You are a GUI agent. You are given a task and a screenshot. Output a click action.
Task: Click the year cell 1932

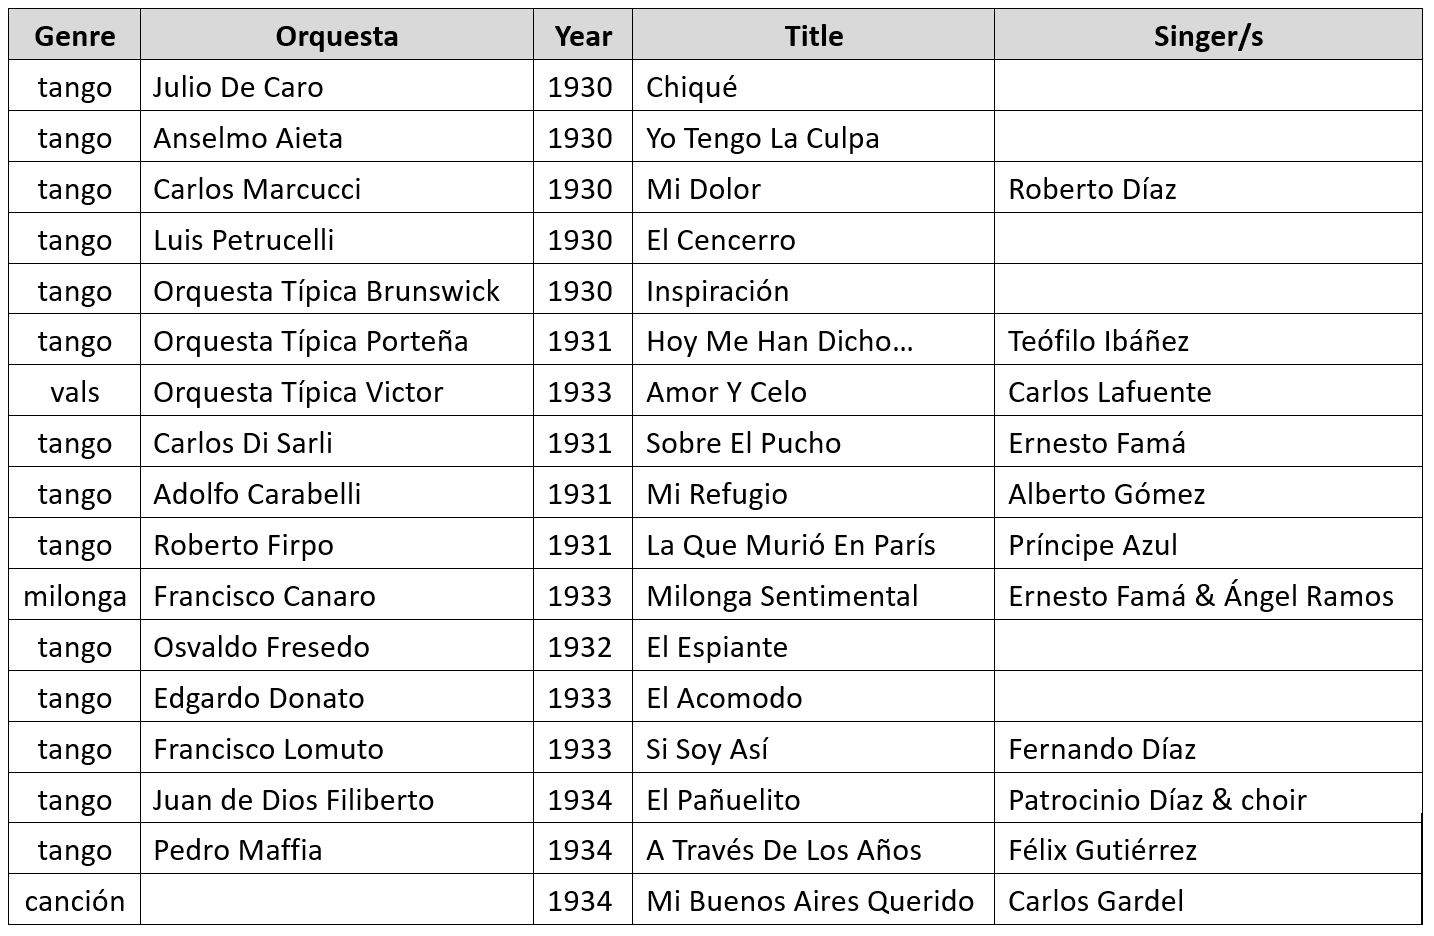click(580, 647)
